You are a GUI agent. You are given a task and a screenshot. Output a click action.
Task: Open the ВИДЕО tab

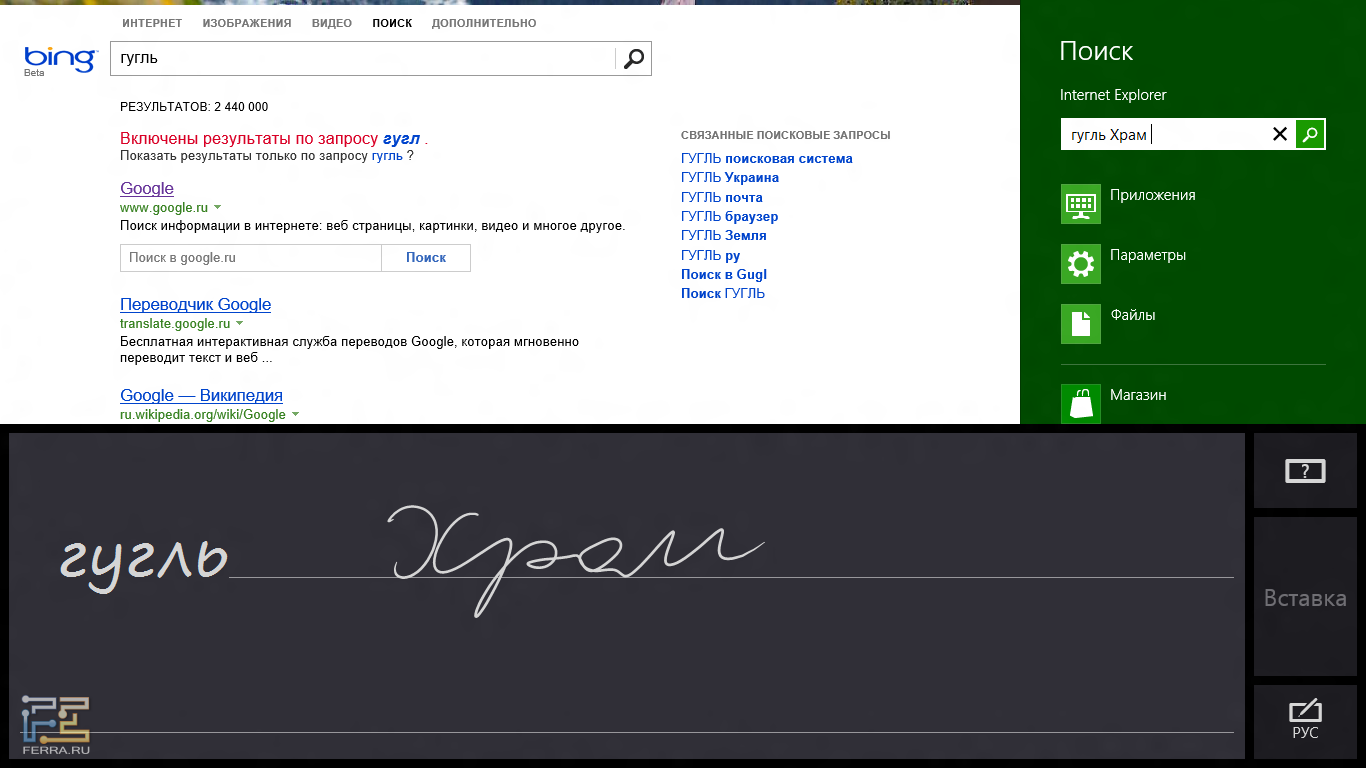[x=331, y=23]
